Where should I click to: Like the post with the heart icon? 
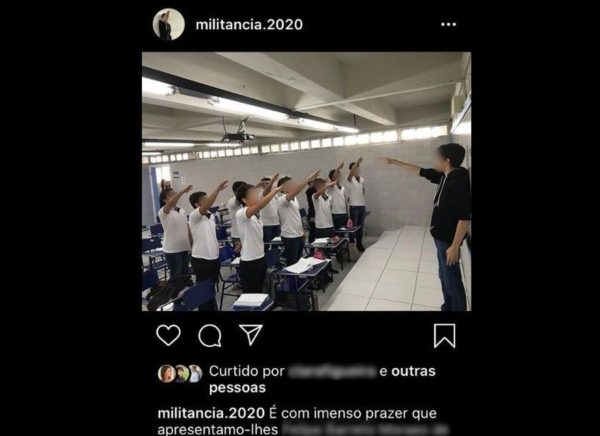168,335
